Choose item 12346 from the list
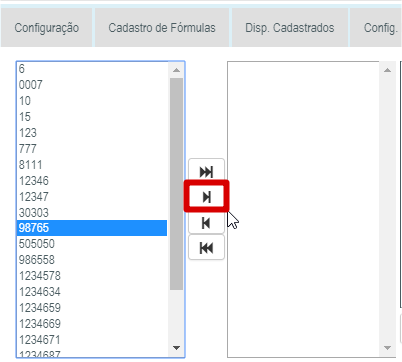The width and height of the screenshot is (402, 362). (92, 181)
